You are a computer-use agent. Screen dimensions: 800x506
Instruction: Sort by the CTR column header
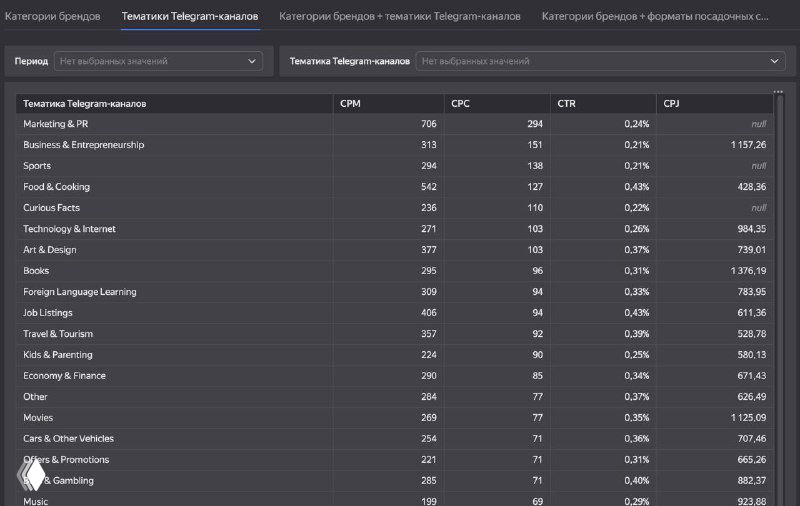coord(568,103)
